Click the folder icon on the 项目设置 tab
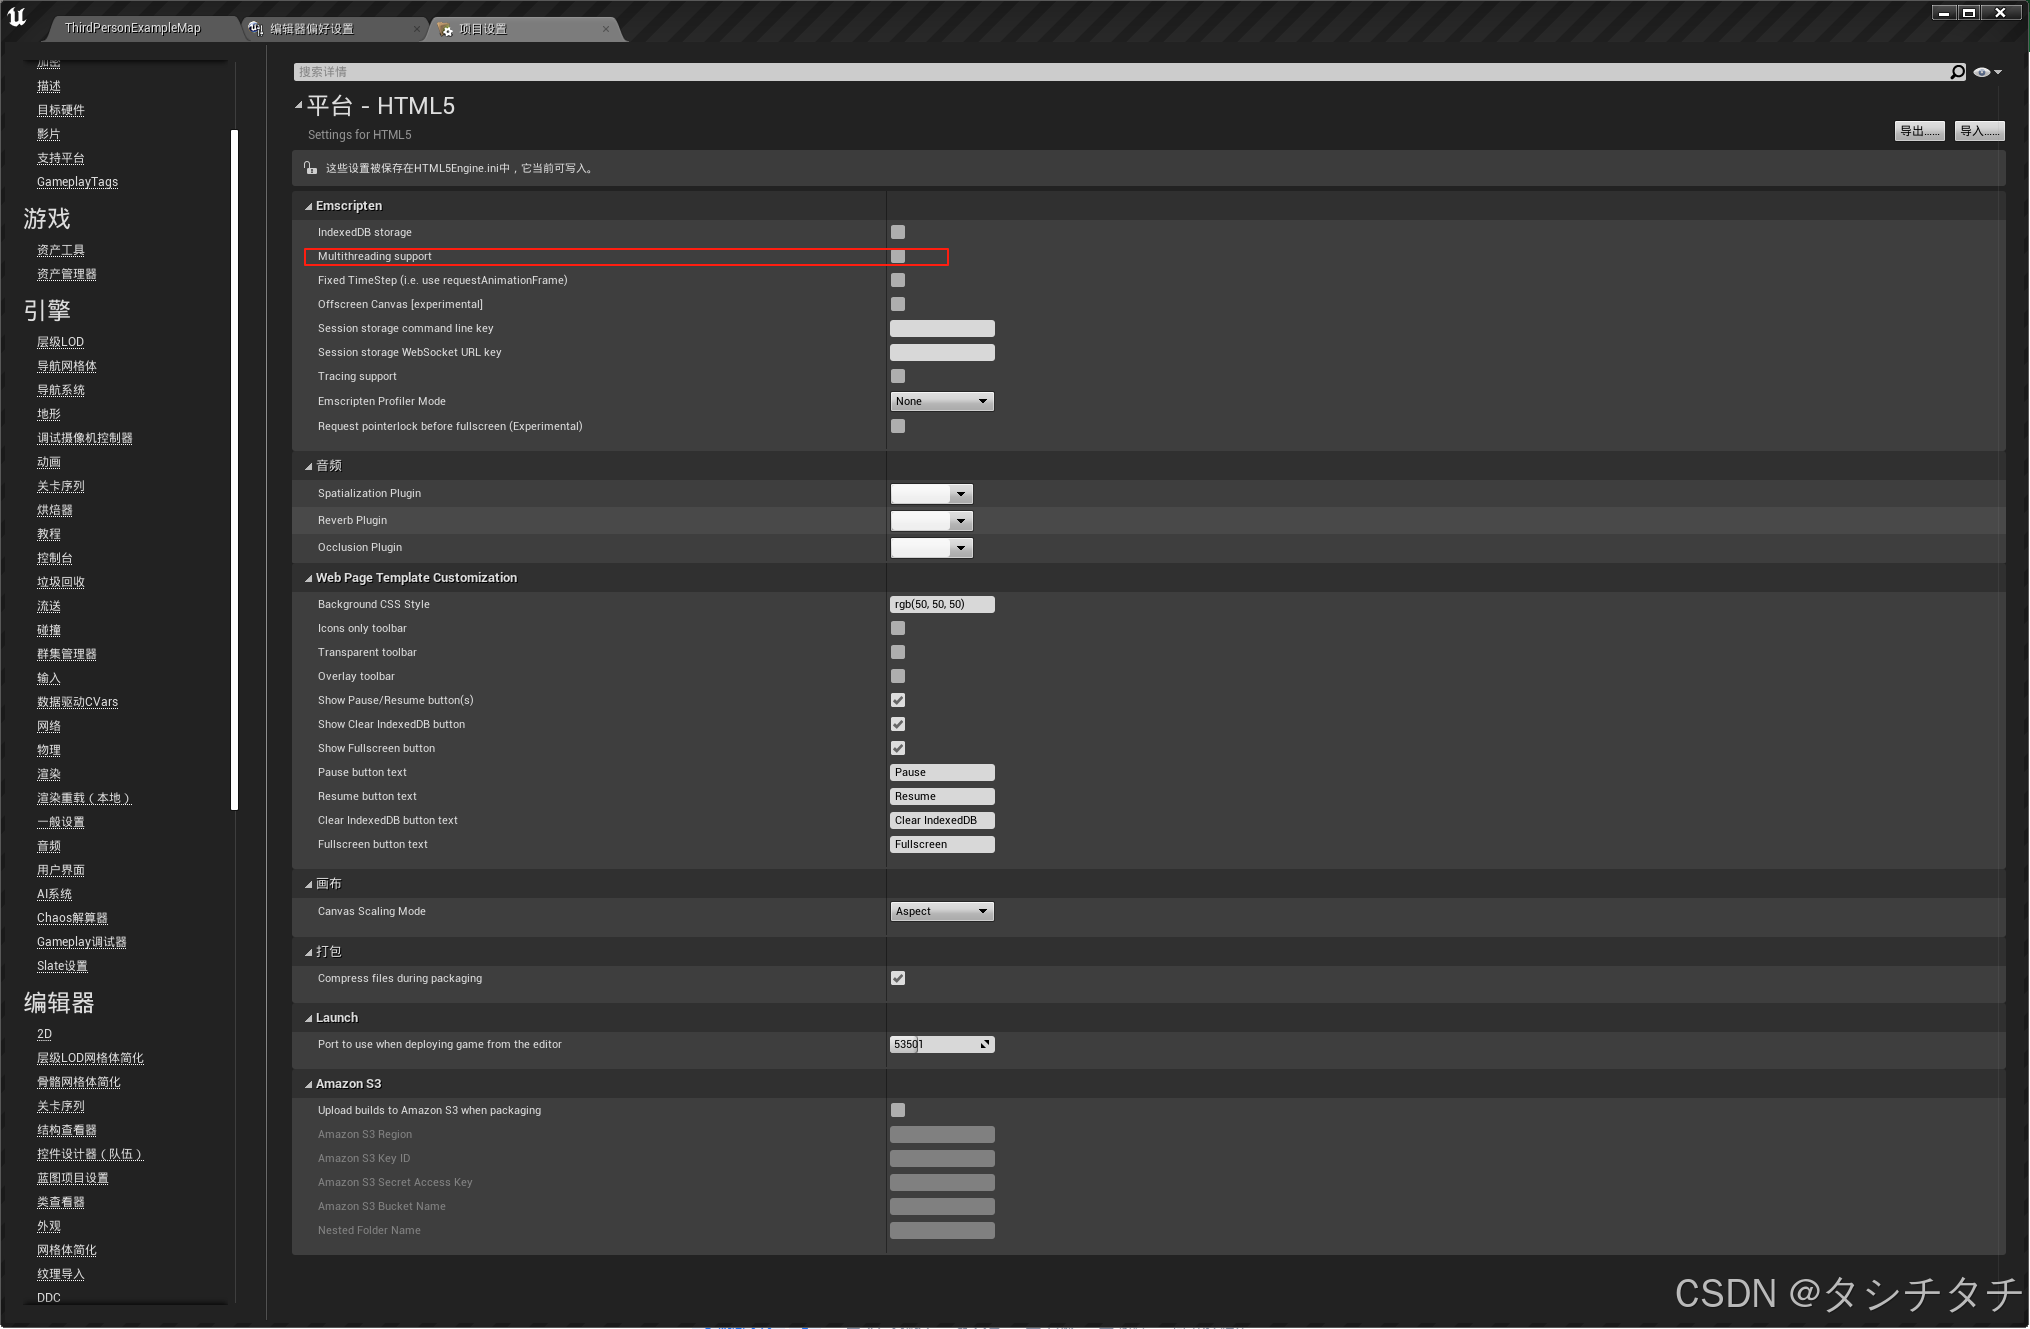This screenshot has height=1329, width=2030. [x=446, y=29]
